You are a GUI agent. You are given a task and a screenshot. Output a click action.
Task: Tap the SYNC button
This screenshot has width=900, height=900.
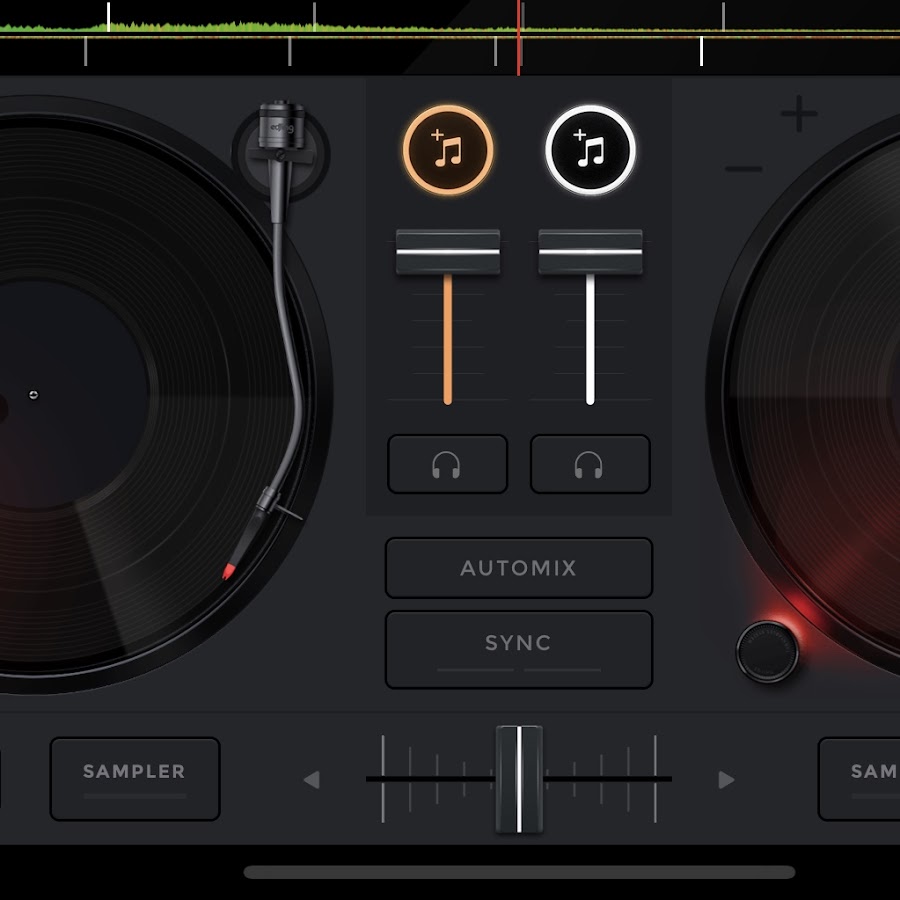point(519,649)
